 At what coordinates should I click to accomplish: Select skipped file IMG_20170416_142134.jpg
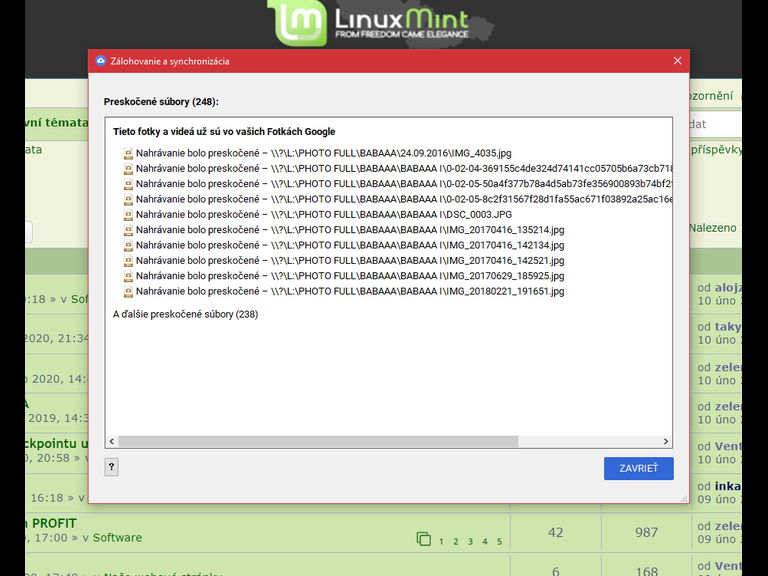coord(350,245)
